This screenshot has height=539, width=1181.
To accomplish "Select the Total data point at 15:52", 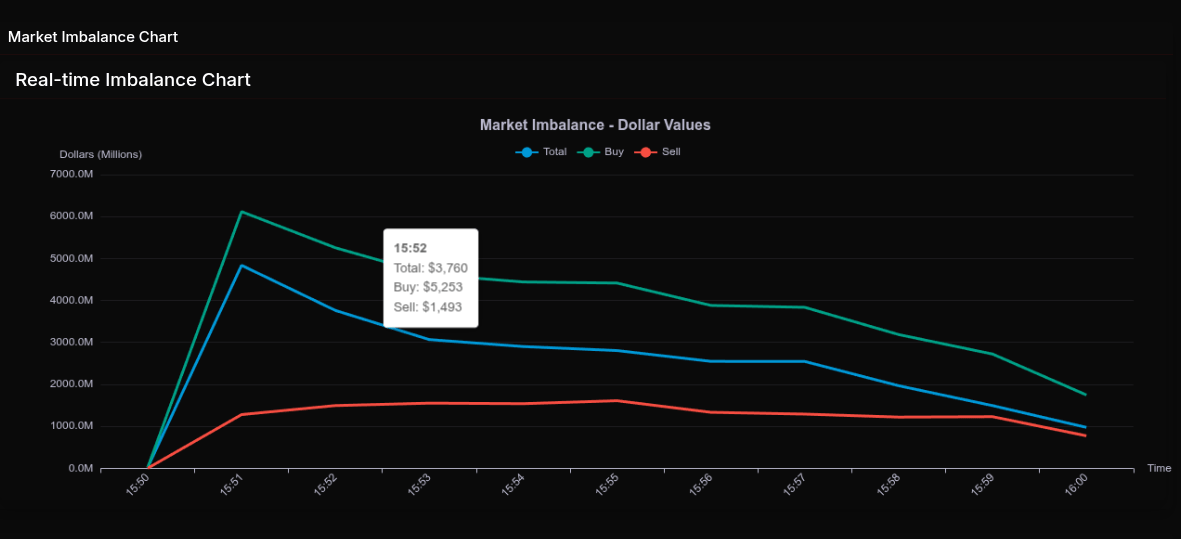I will coord(336,310).
